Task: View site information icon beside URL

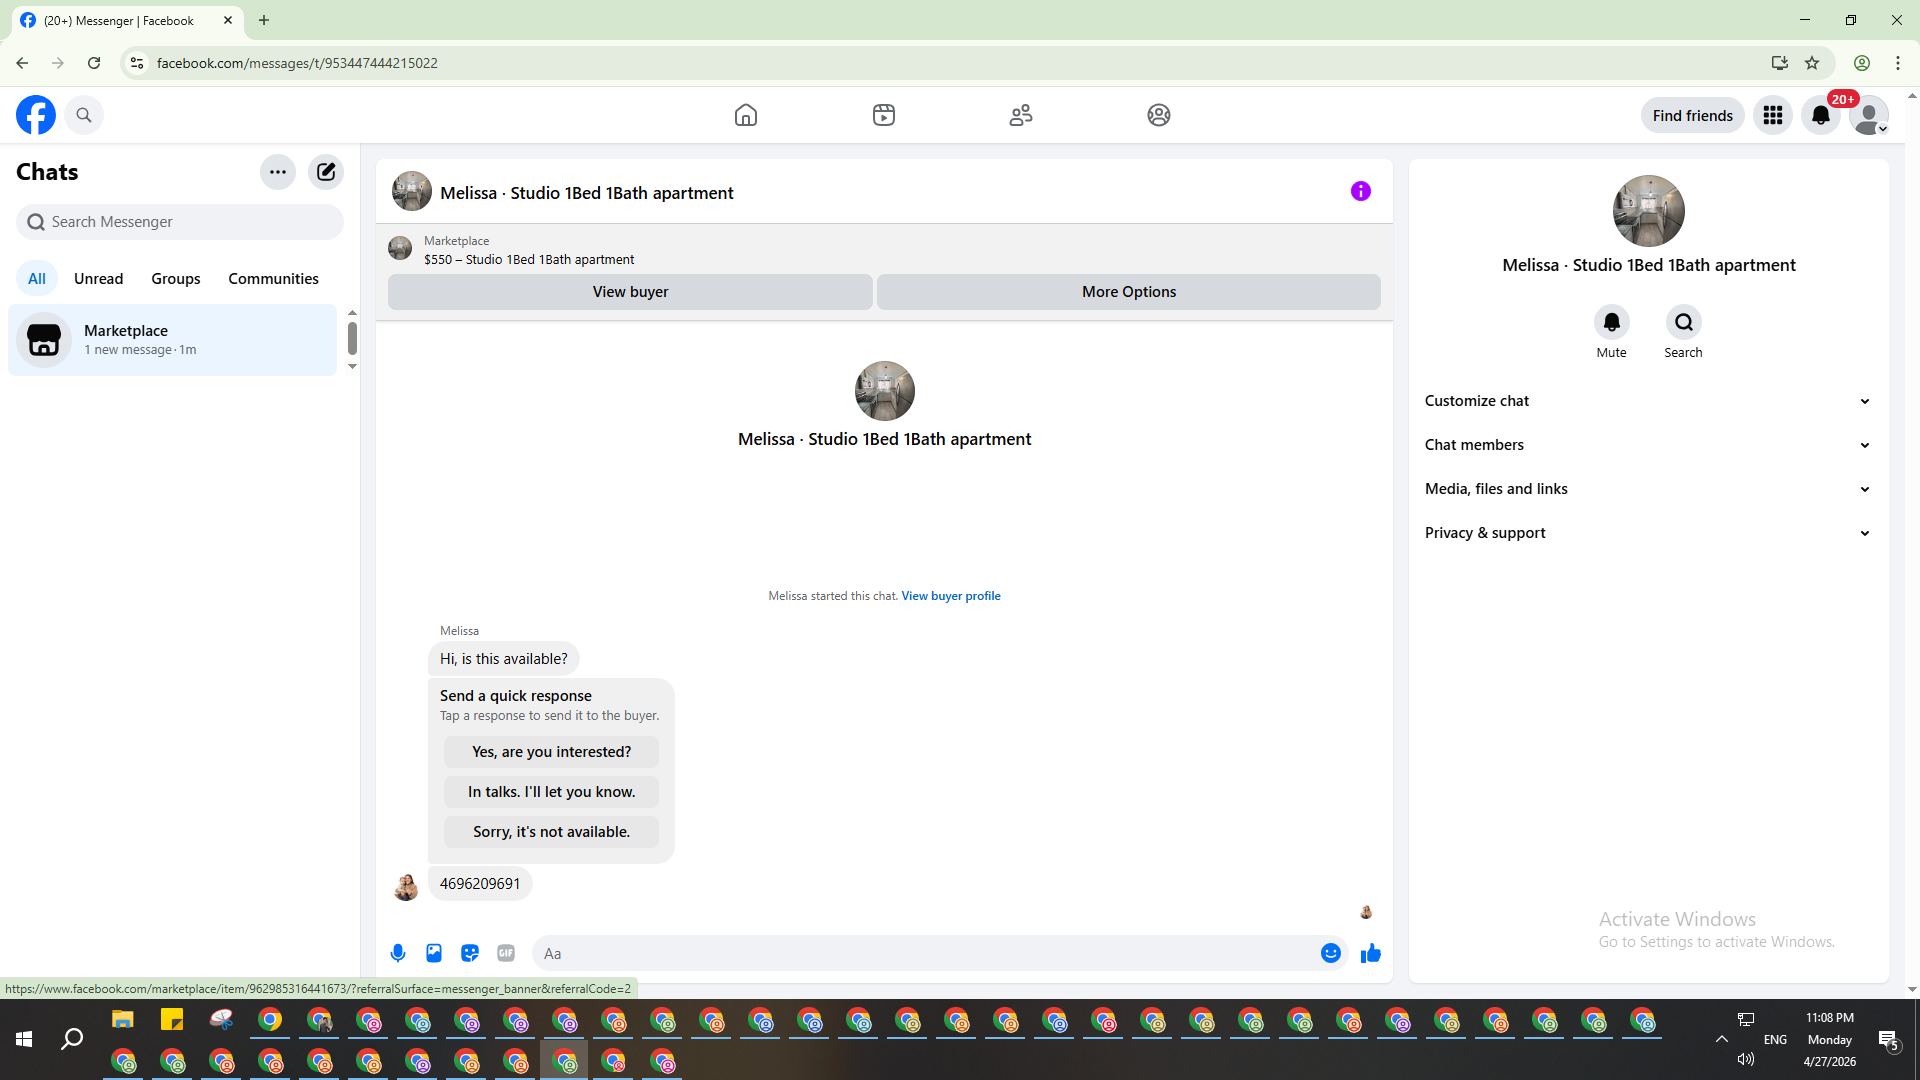Action: [x=137, y=63]
